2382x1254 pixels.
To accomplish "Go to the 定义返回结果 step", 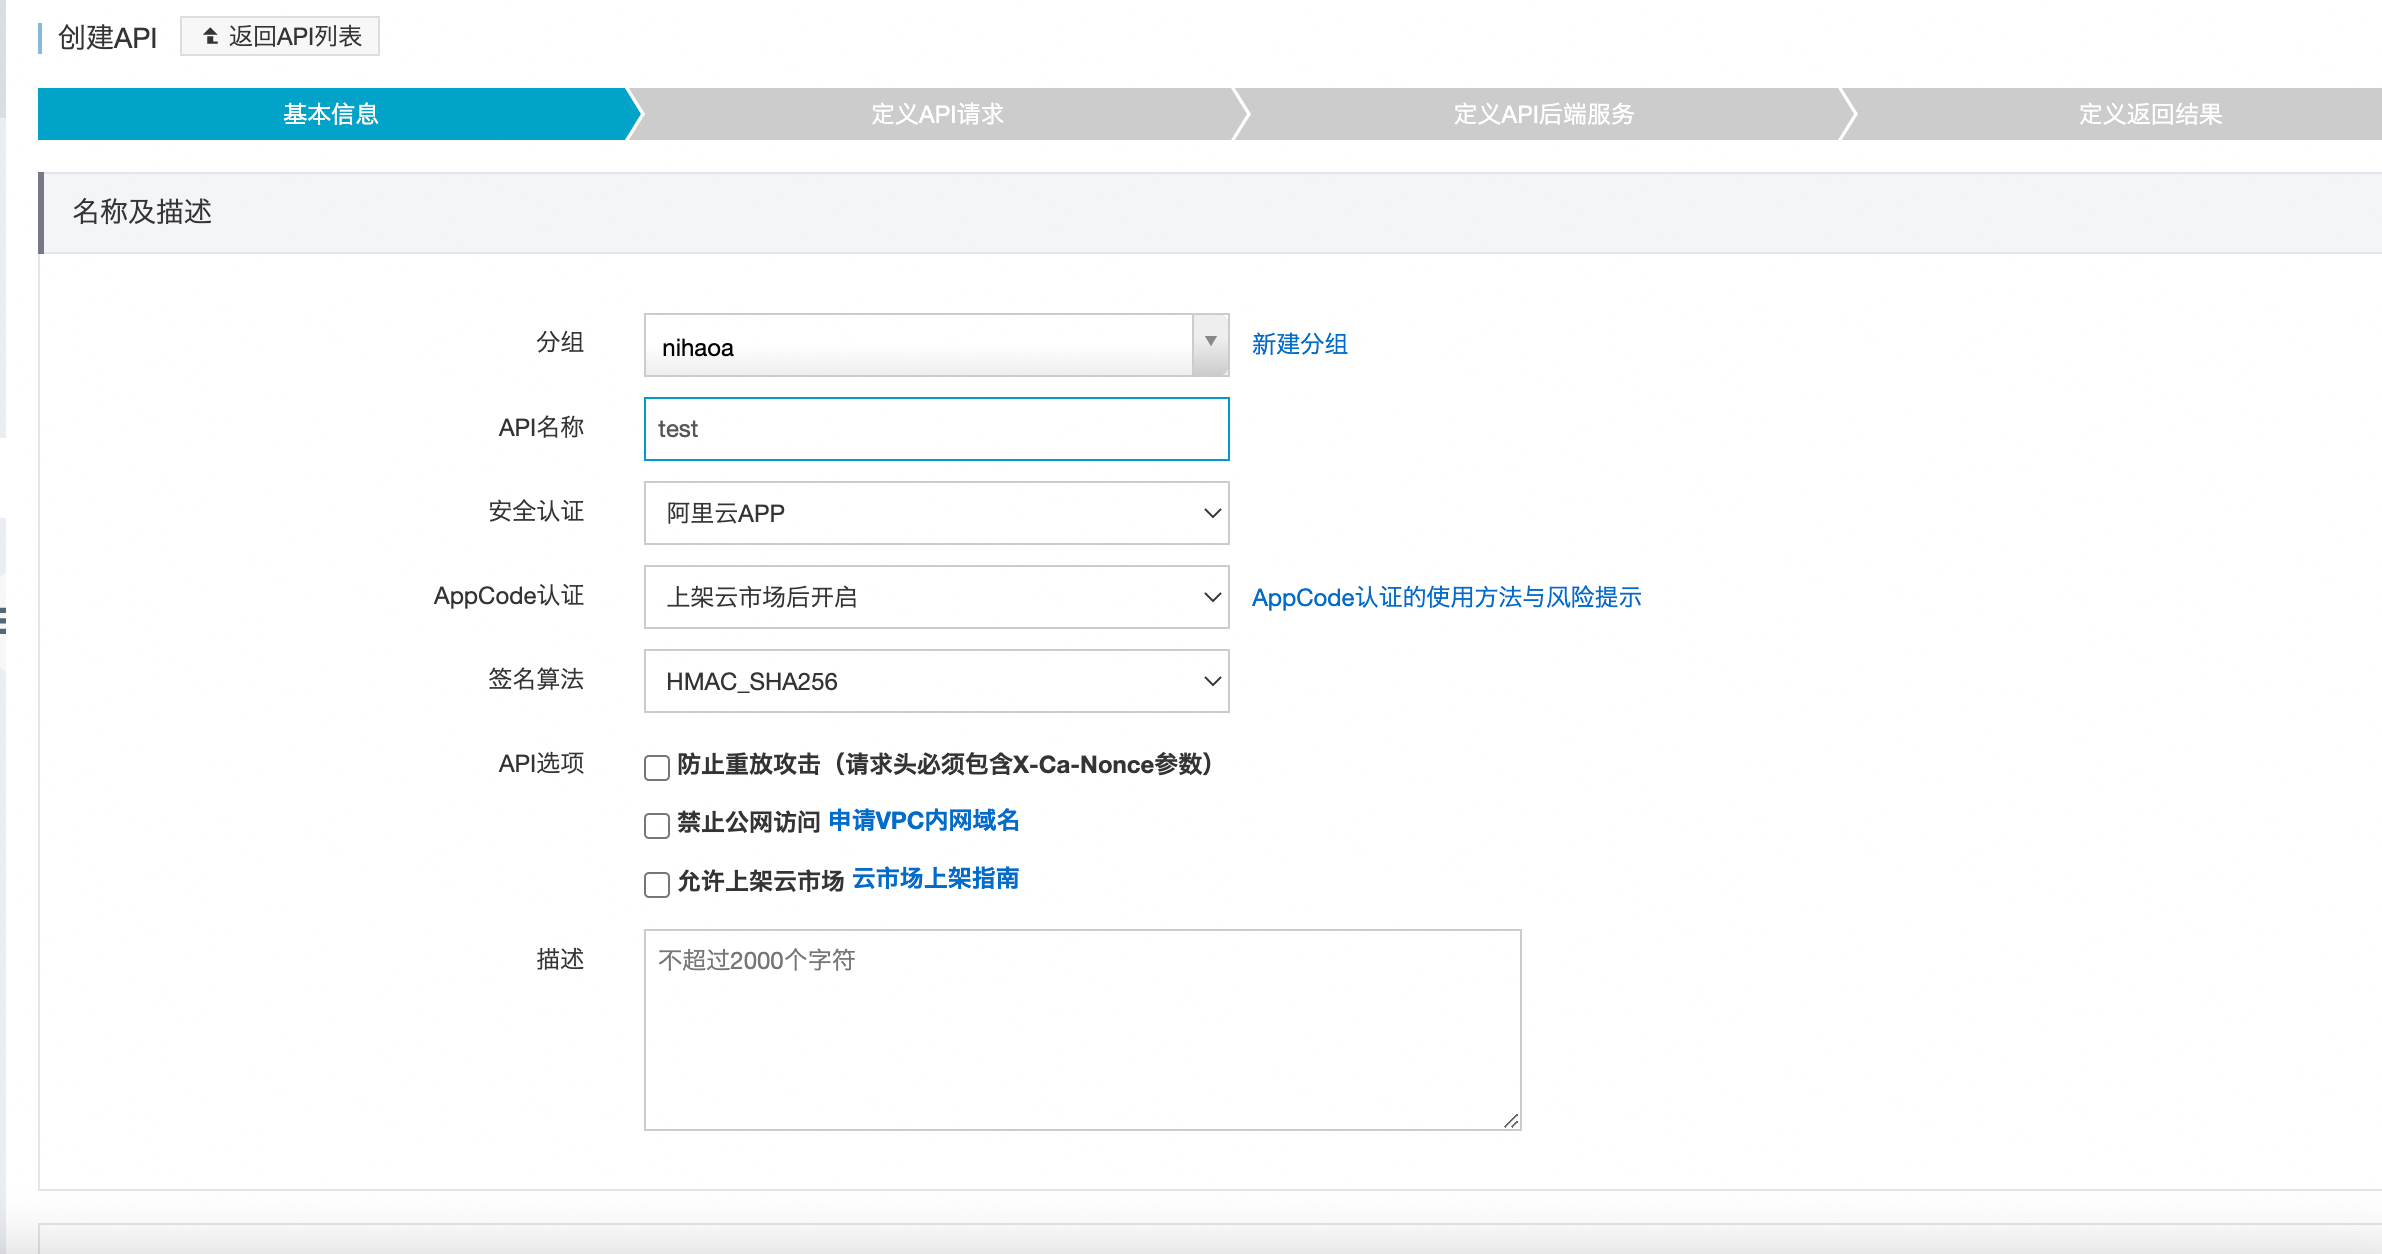I will (2150, 114).
